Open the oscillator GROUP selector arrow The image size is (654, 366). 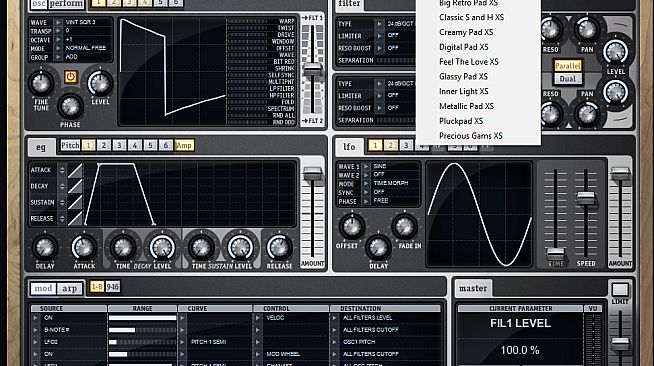click(x=58, y=58)
